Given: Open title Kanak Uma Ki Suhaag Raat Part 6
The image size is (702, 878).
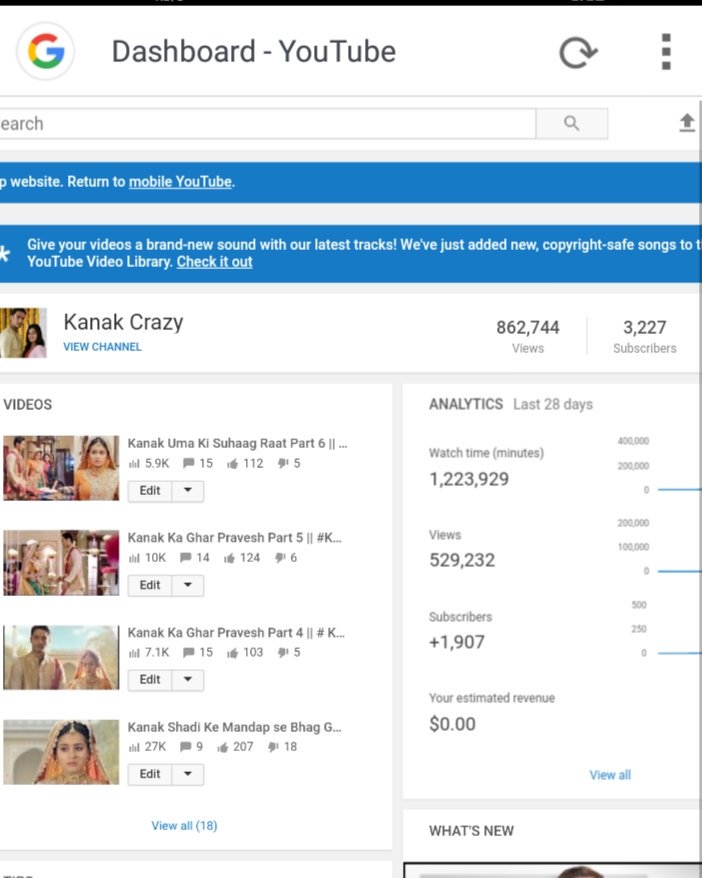Looking at the screenshot, I should 237,443.
